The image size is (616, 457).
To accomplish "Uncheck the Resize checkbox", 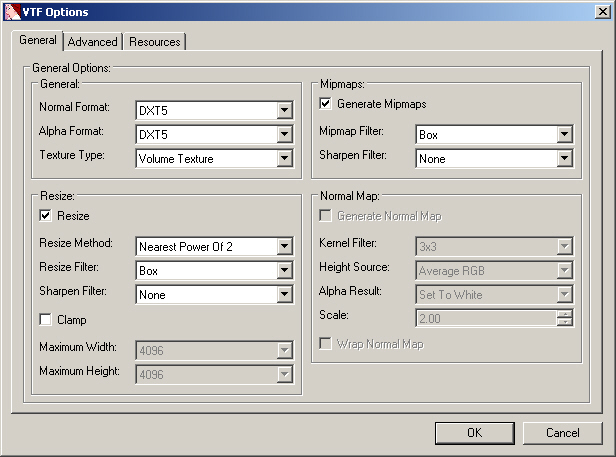I will pos(45,216).
